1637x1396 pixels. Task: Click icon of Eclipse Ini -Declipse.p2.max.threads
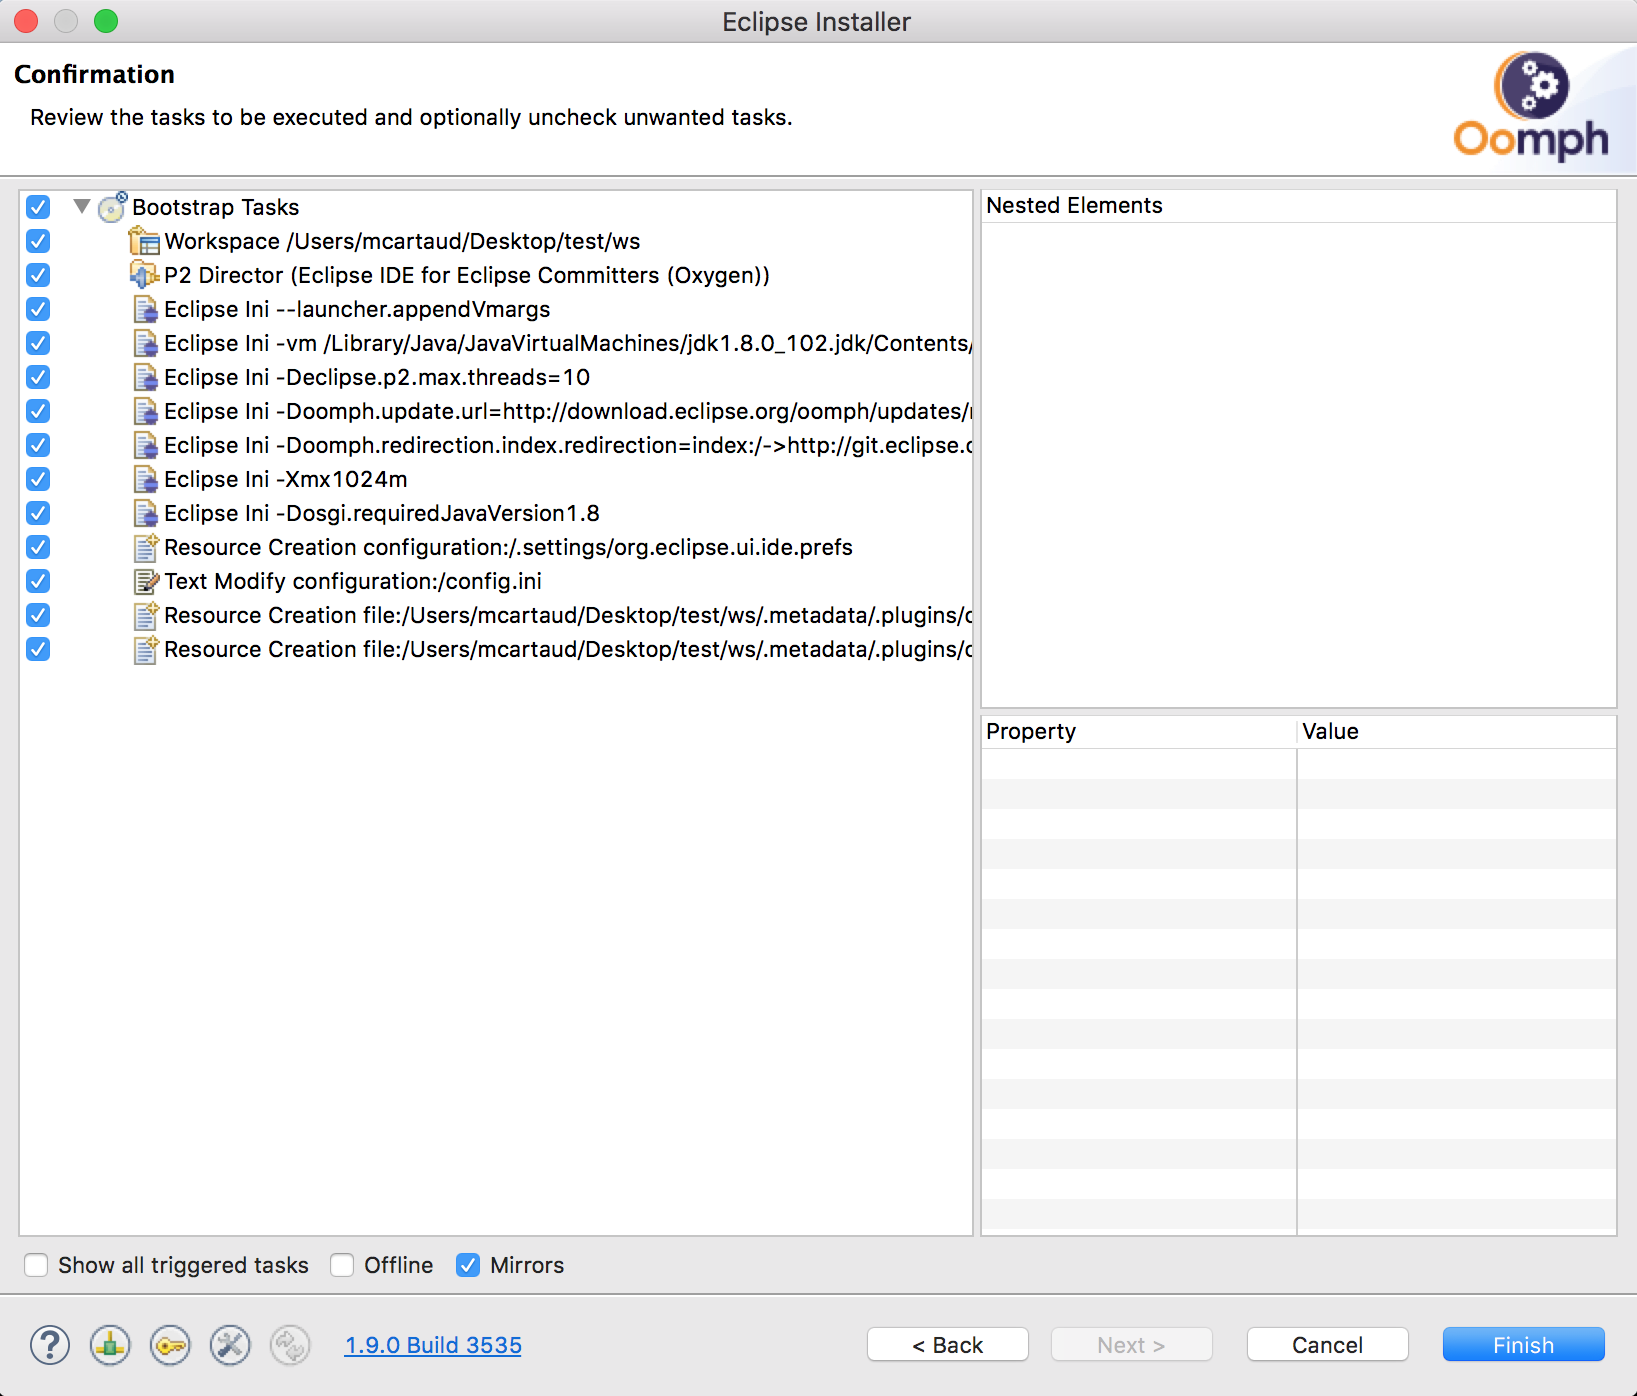[x=146, y=377]
